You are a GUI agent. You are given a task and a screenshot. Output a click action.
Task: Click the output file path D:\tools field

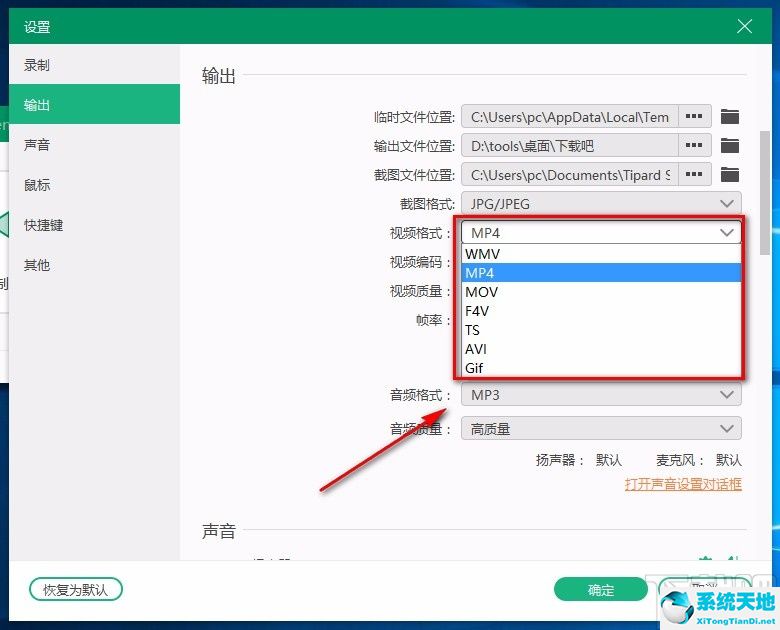[570, 145]
